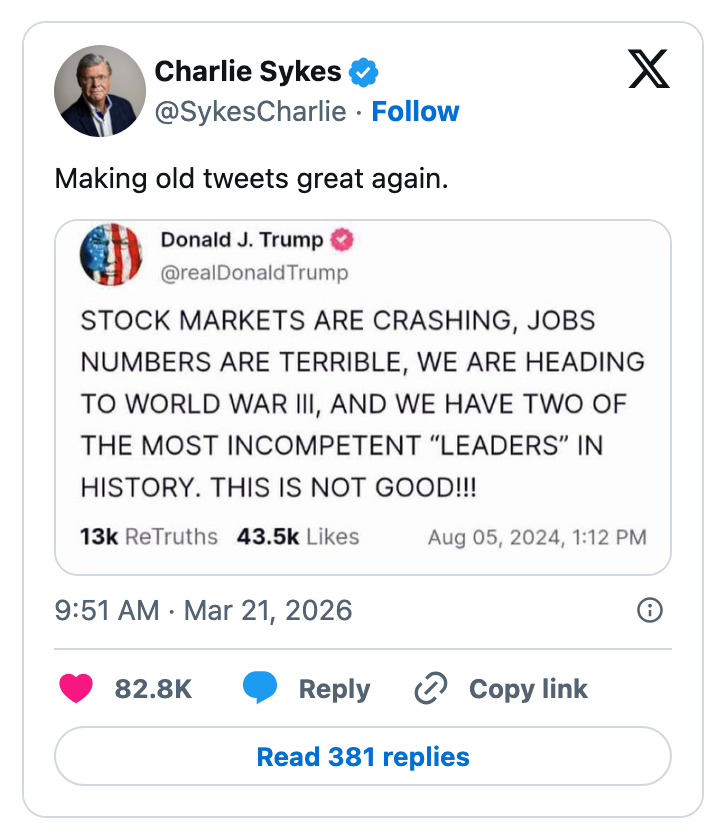
Task: Open Donald J. Trump's flag avatar
Action: click(111, 255)
